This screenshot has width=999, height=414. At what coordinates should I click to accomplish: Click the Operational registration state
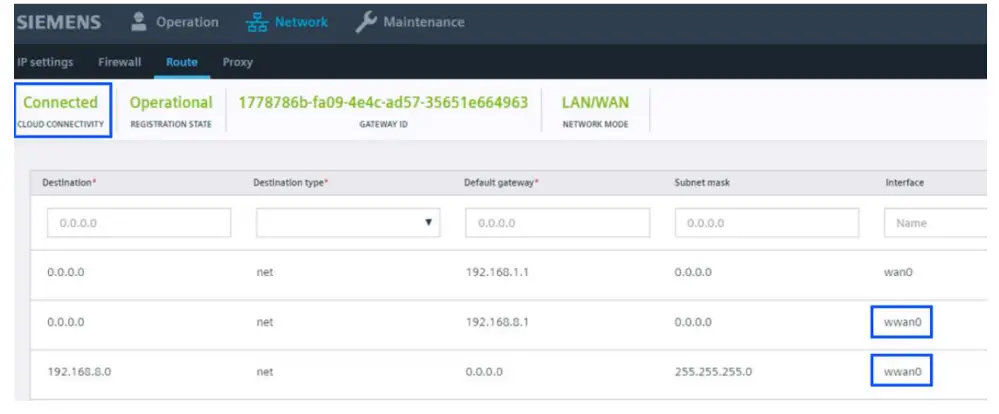(x=171, y=102)
